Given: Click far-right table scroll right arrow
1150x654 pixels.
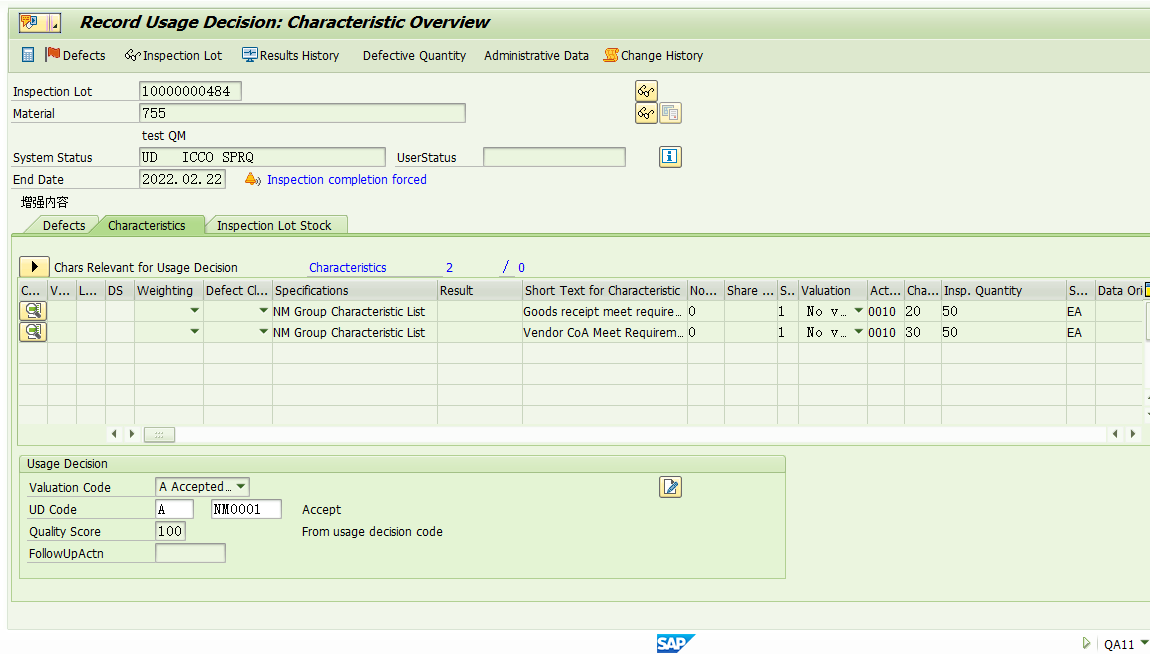Looking at the screenshot, I should coord(1133,434).
